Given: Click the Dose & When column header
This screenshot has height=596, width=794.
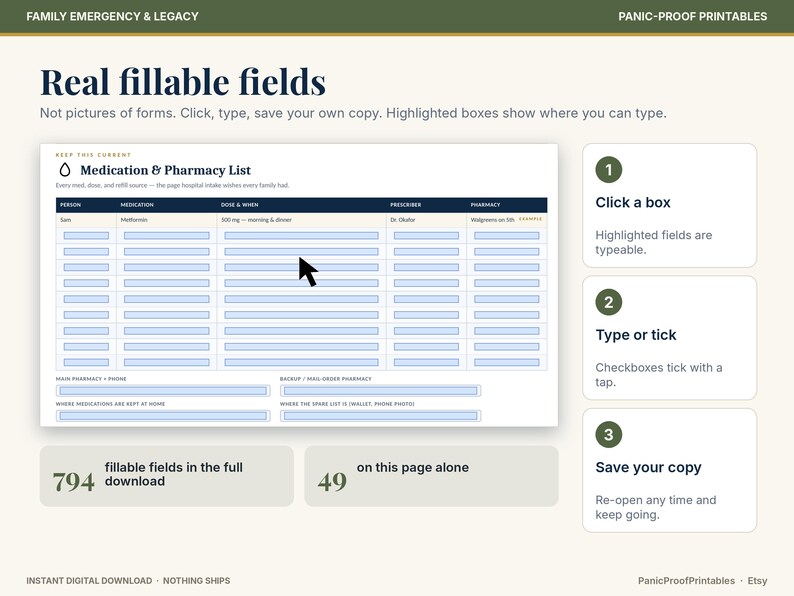Looking at the screenshot, I should pos(240,205).
